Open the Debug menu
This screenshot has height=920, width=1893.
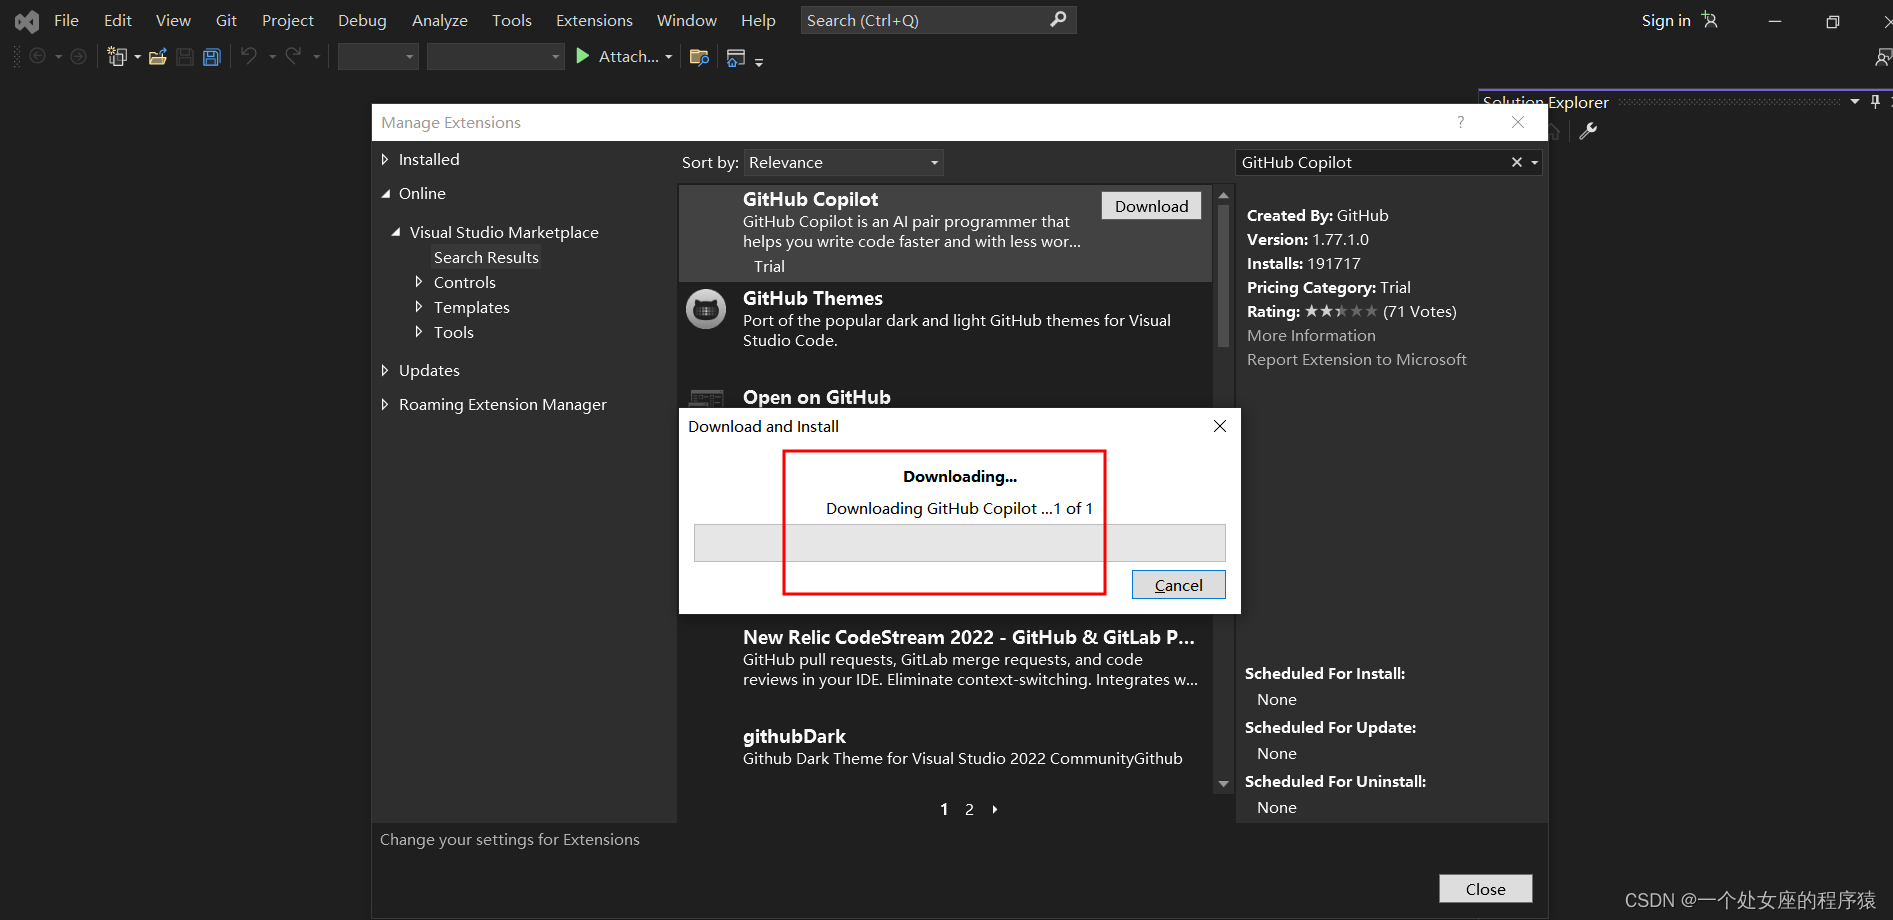362,20
